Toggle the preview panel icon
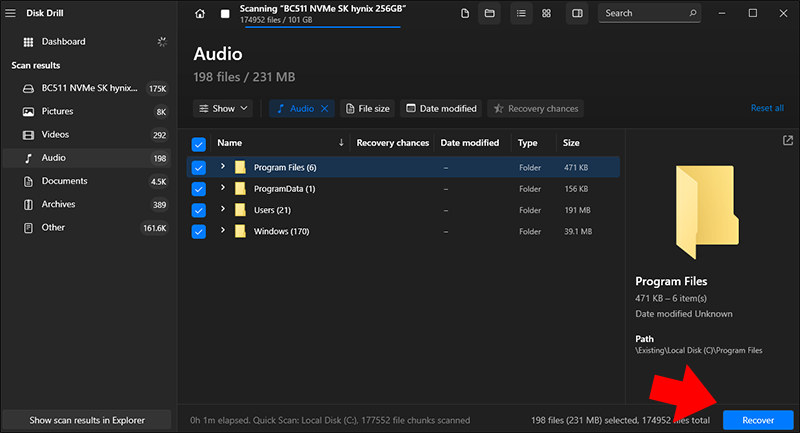This screenshot has width=800, height=433. [577, 14]
